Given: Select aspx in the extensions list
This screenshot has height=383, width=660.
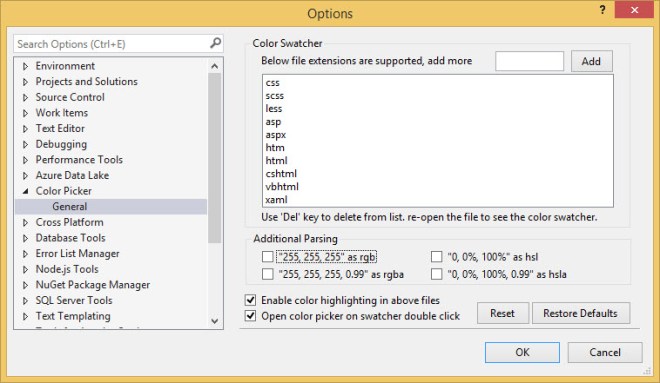Looking at the screenshot, I should click(276, 135).
